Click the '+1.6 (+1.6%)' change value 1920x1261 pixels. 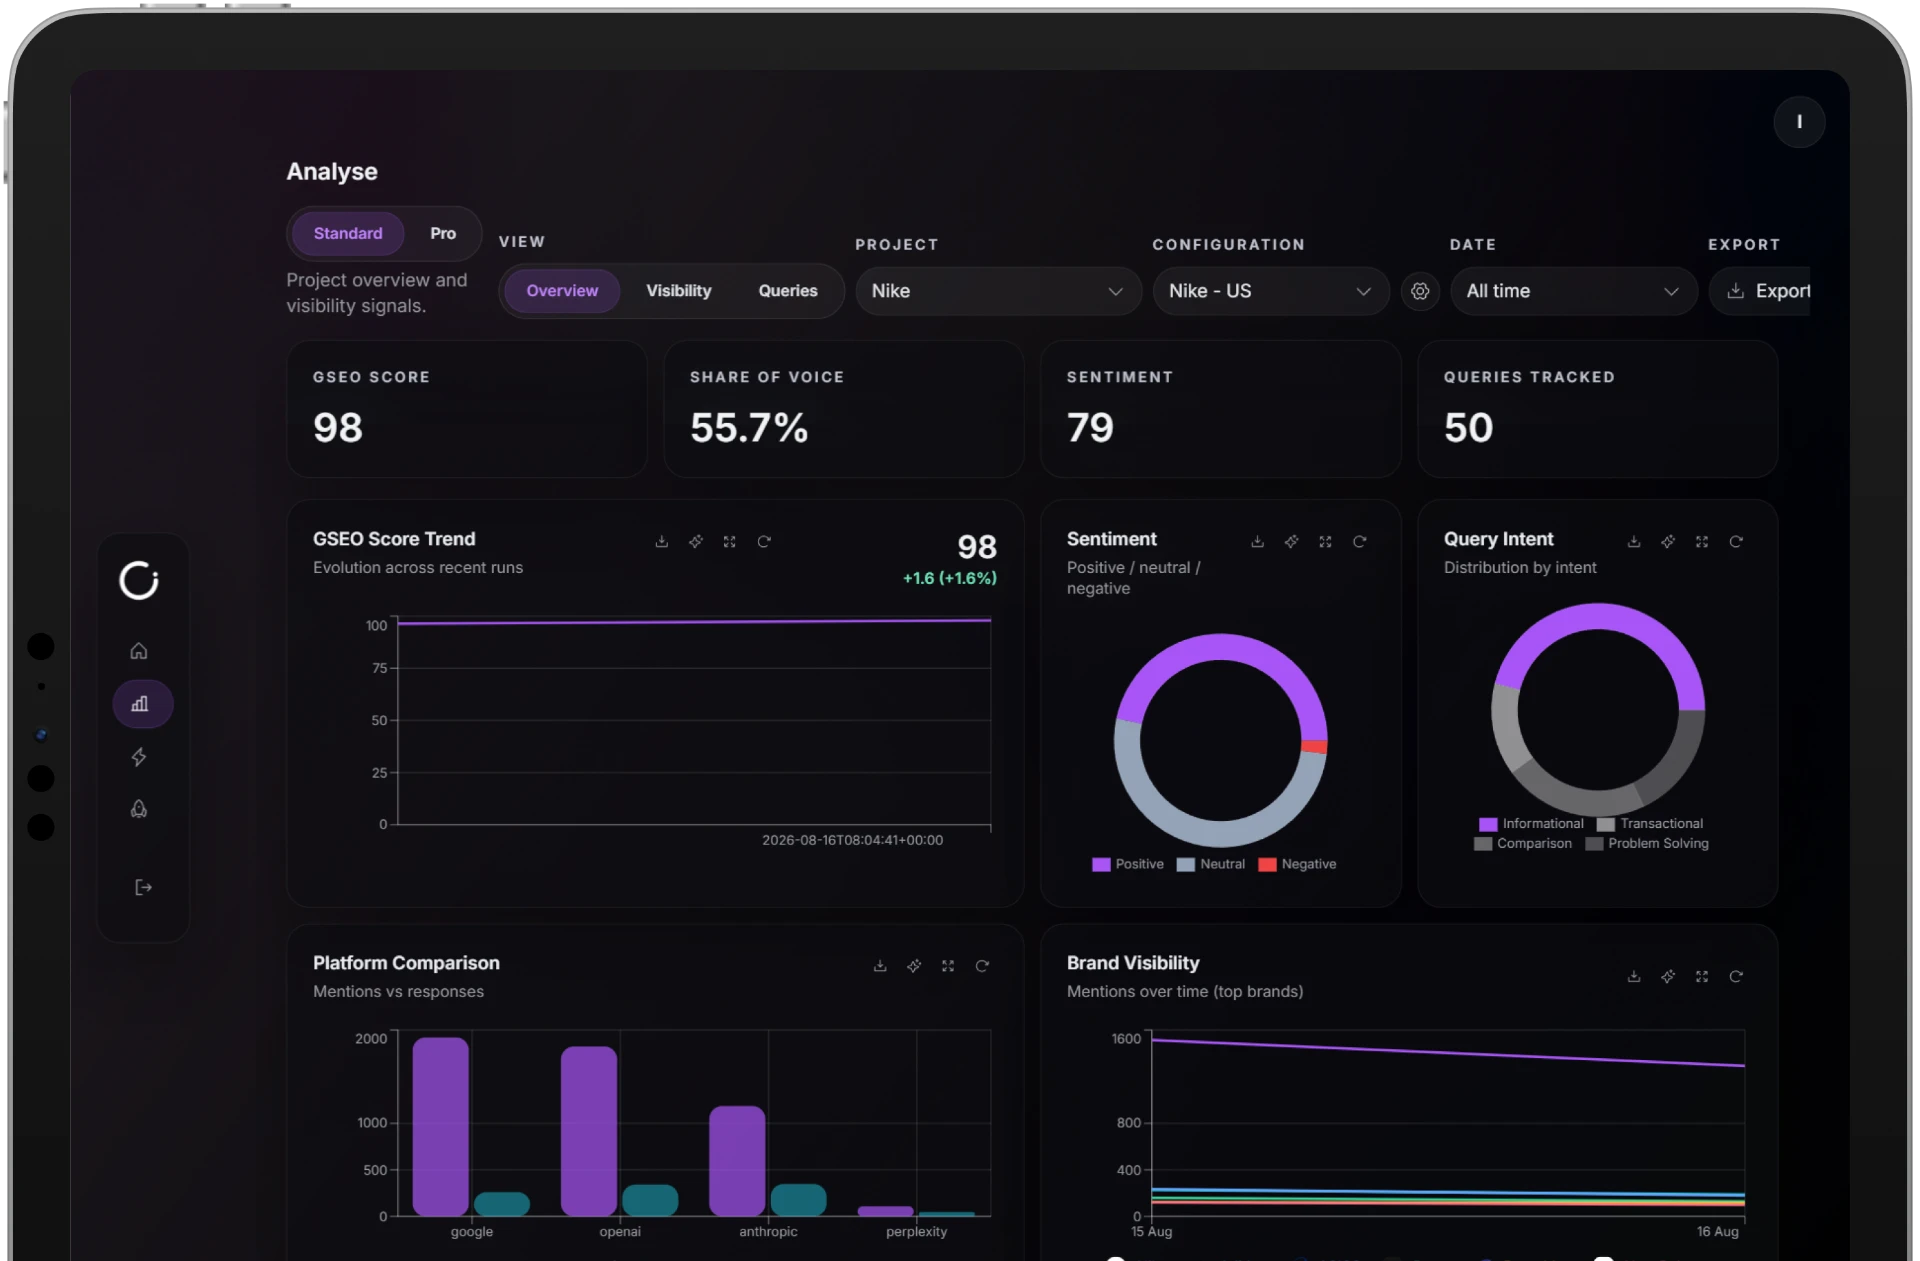tap(950, 578)
